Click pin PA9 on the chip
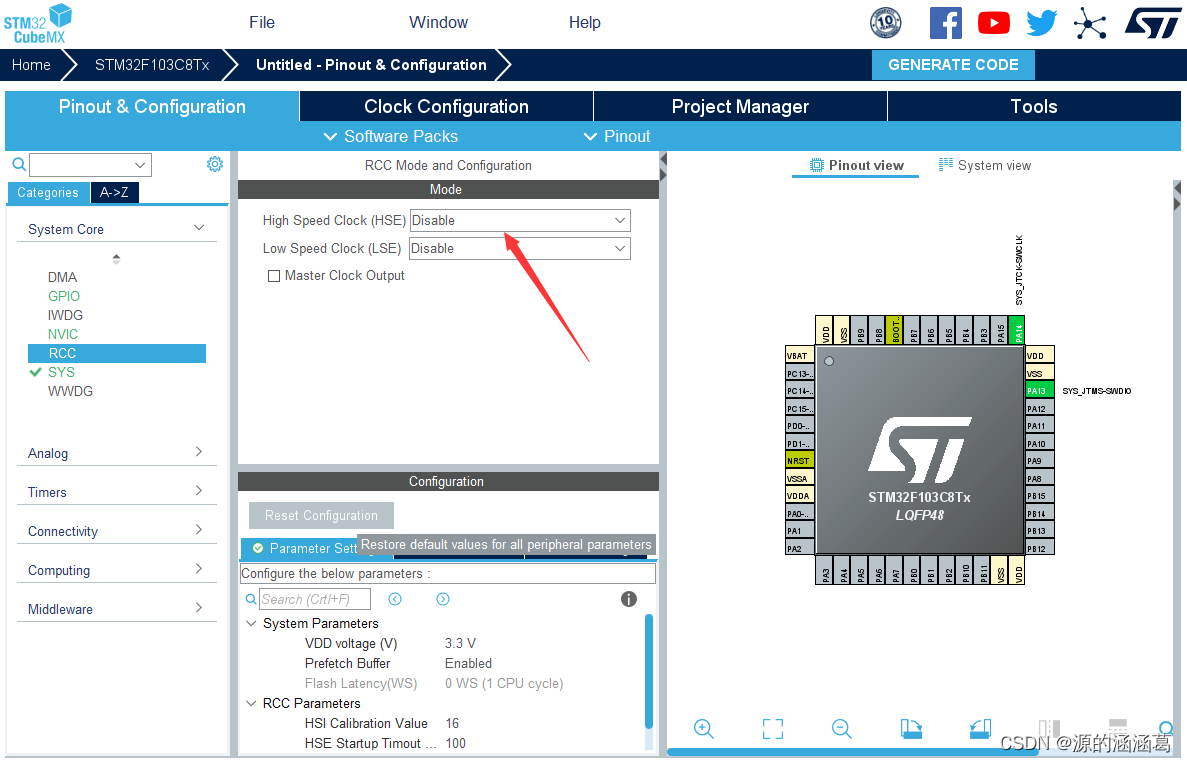The width and height of the screenshot is (1187, 762). click(1039, 460)
